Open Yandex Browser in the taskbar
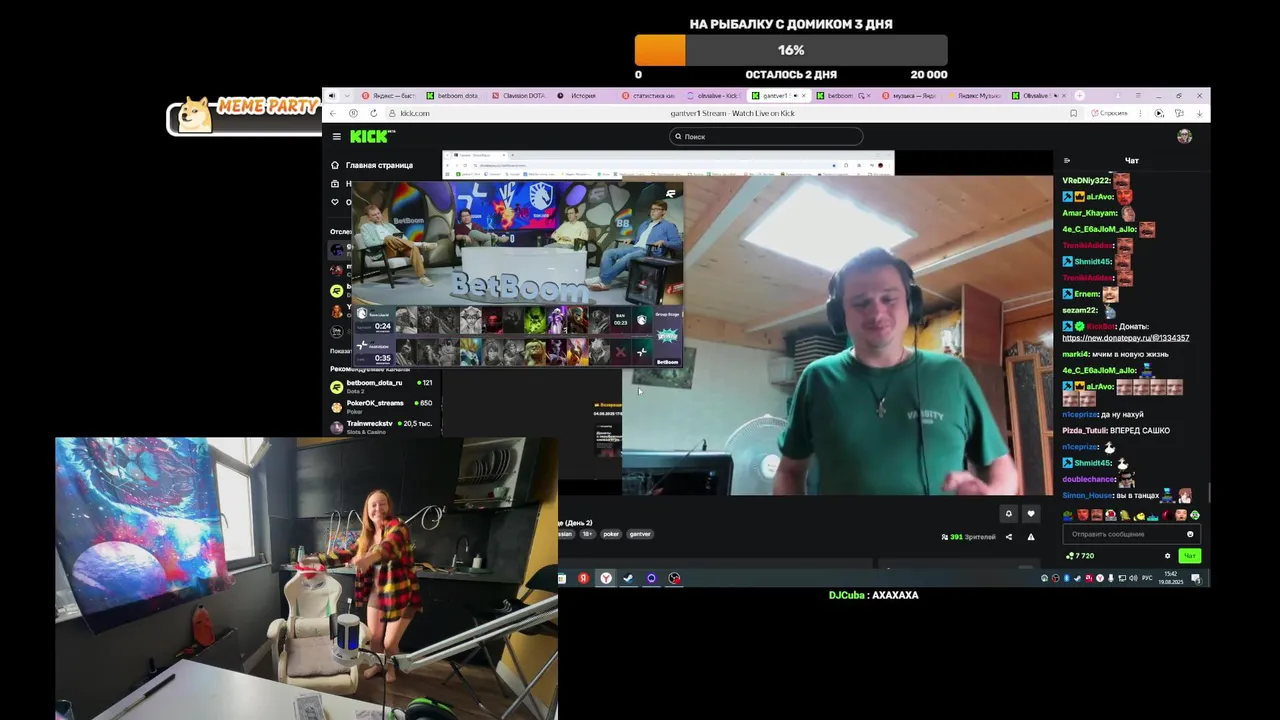1280x720 pixels. pos(606,578)
